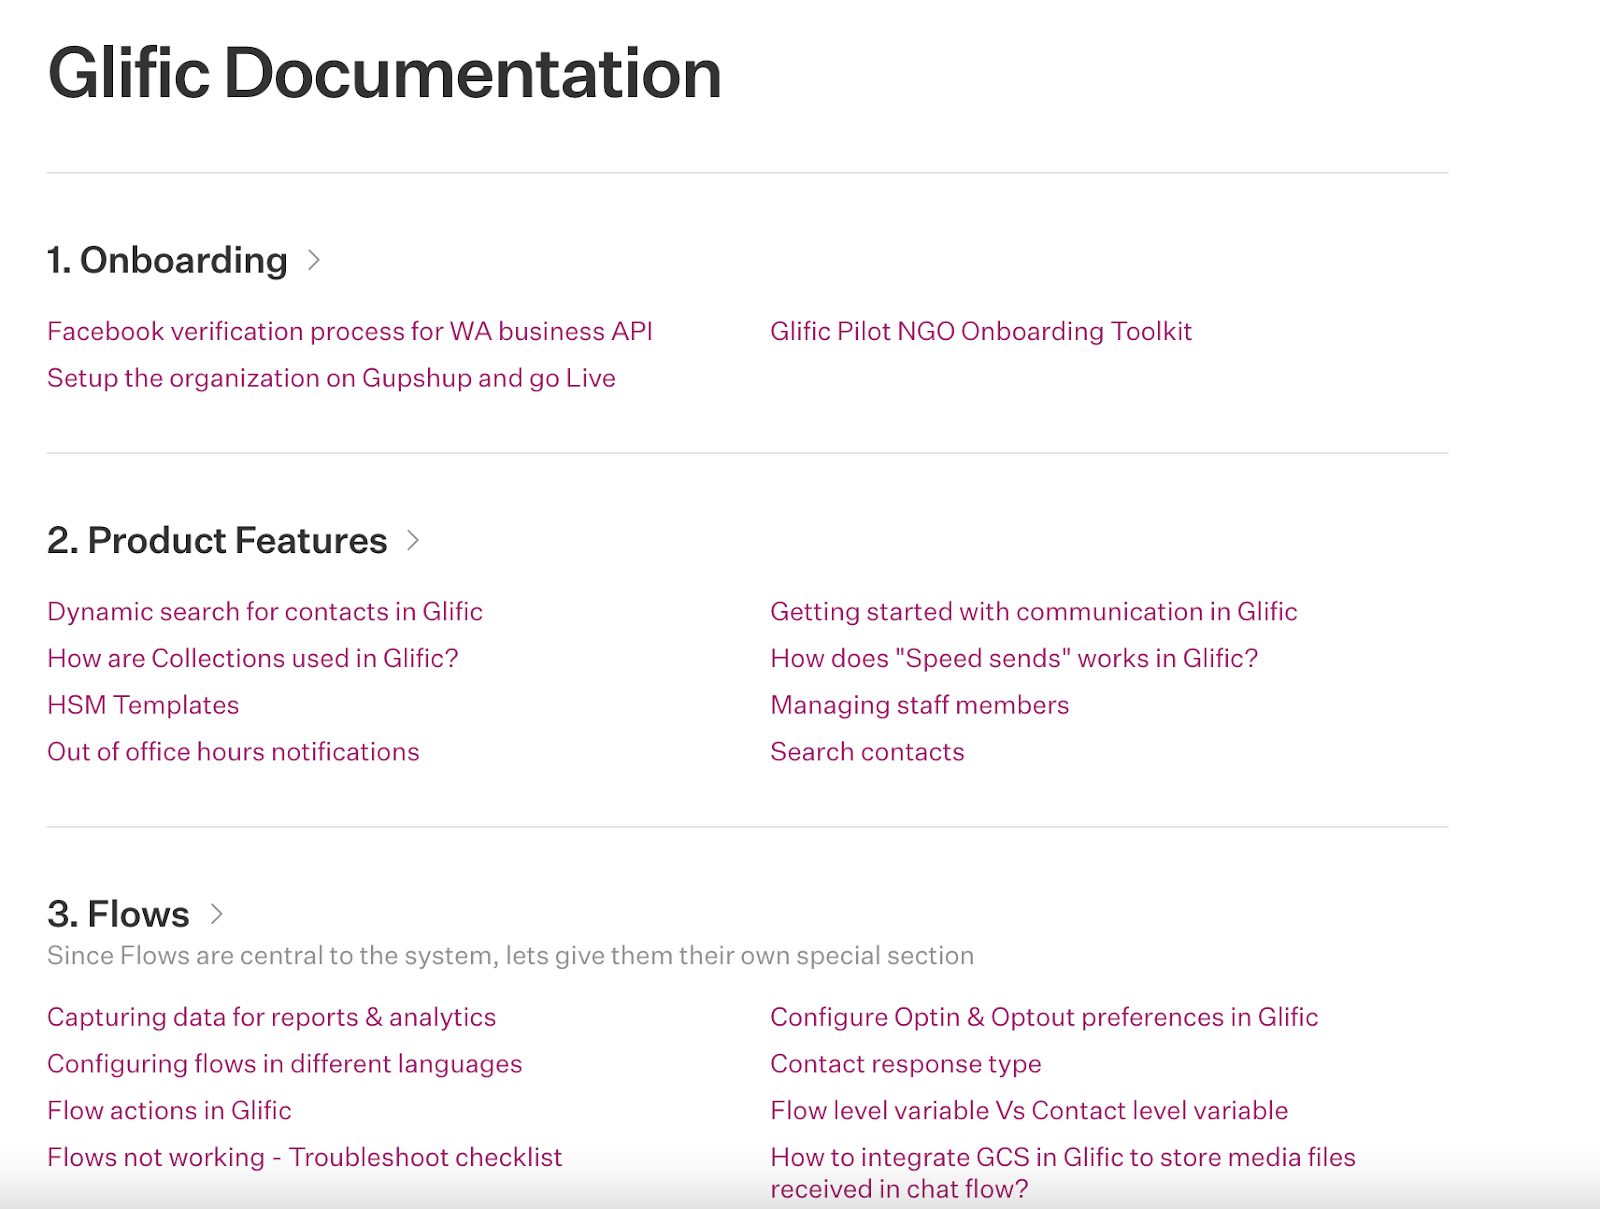Open How are Collections used in Glific
This screenshot has height=1209, width=1600.
(x=253, y=658)
